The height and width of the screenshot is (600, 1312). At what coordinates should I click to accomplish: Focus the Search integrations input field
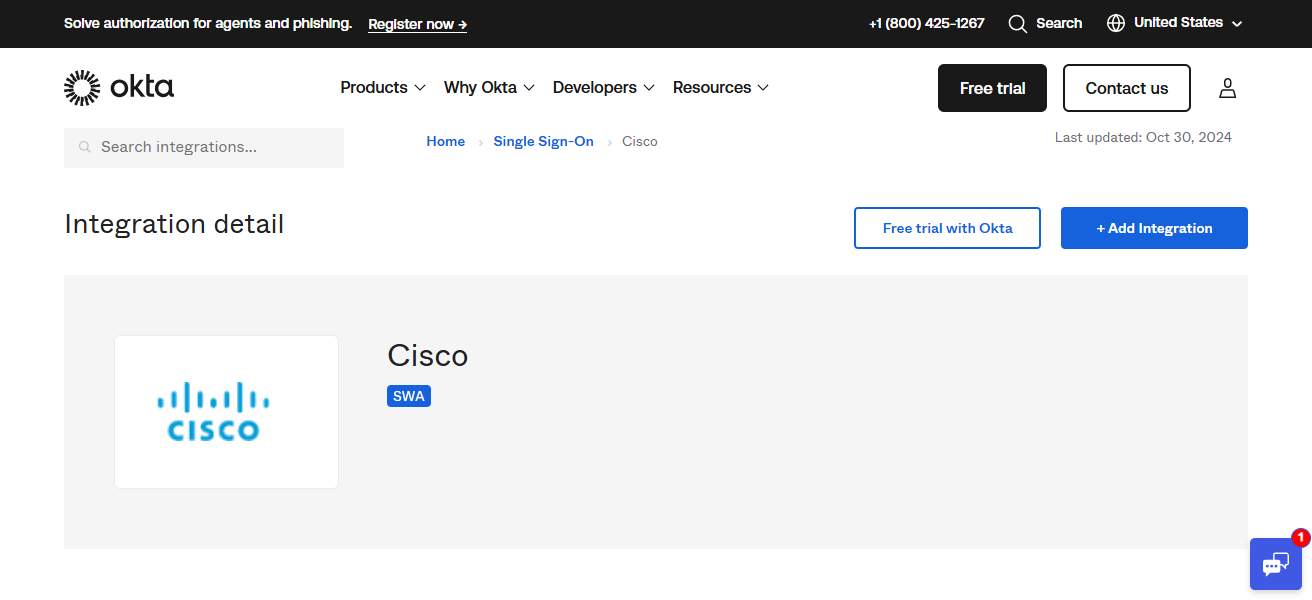[x=215, y=147]
